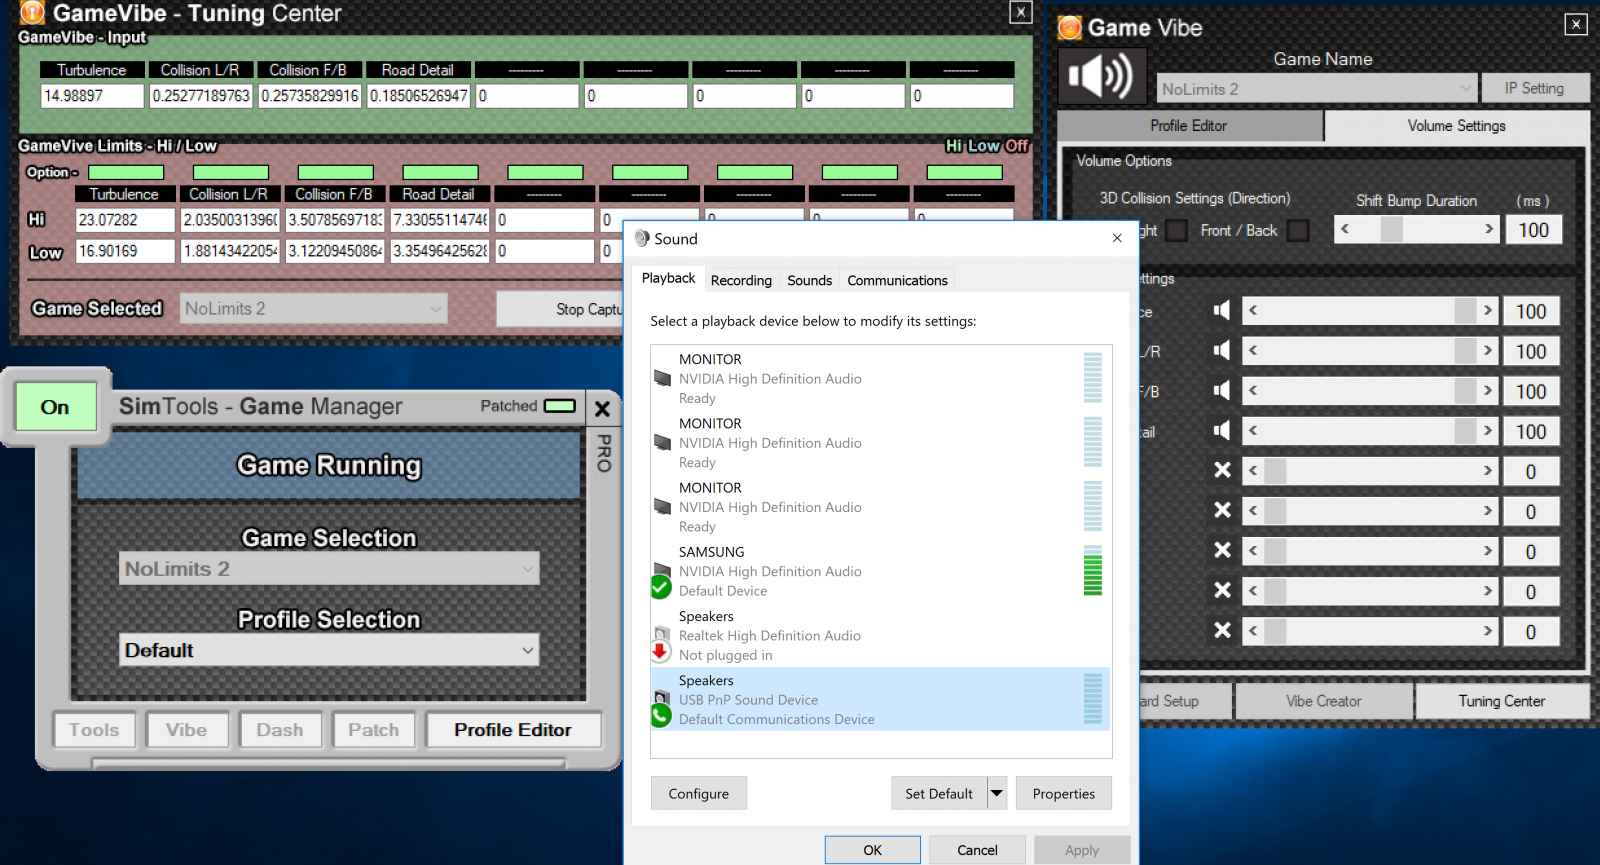Click the PRO label on SimTools sidebar

pos(603,452)
